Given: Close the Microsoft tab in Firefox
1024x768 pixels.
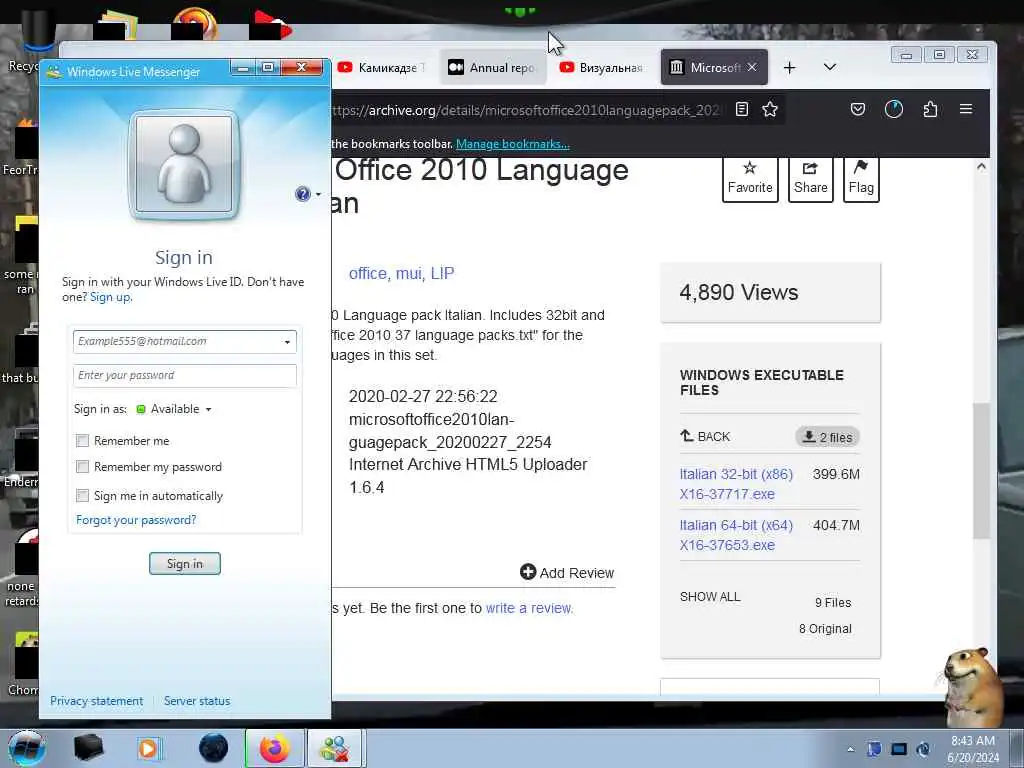Looking at the screenshot, I should [x=752, y=67].
